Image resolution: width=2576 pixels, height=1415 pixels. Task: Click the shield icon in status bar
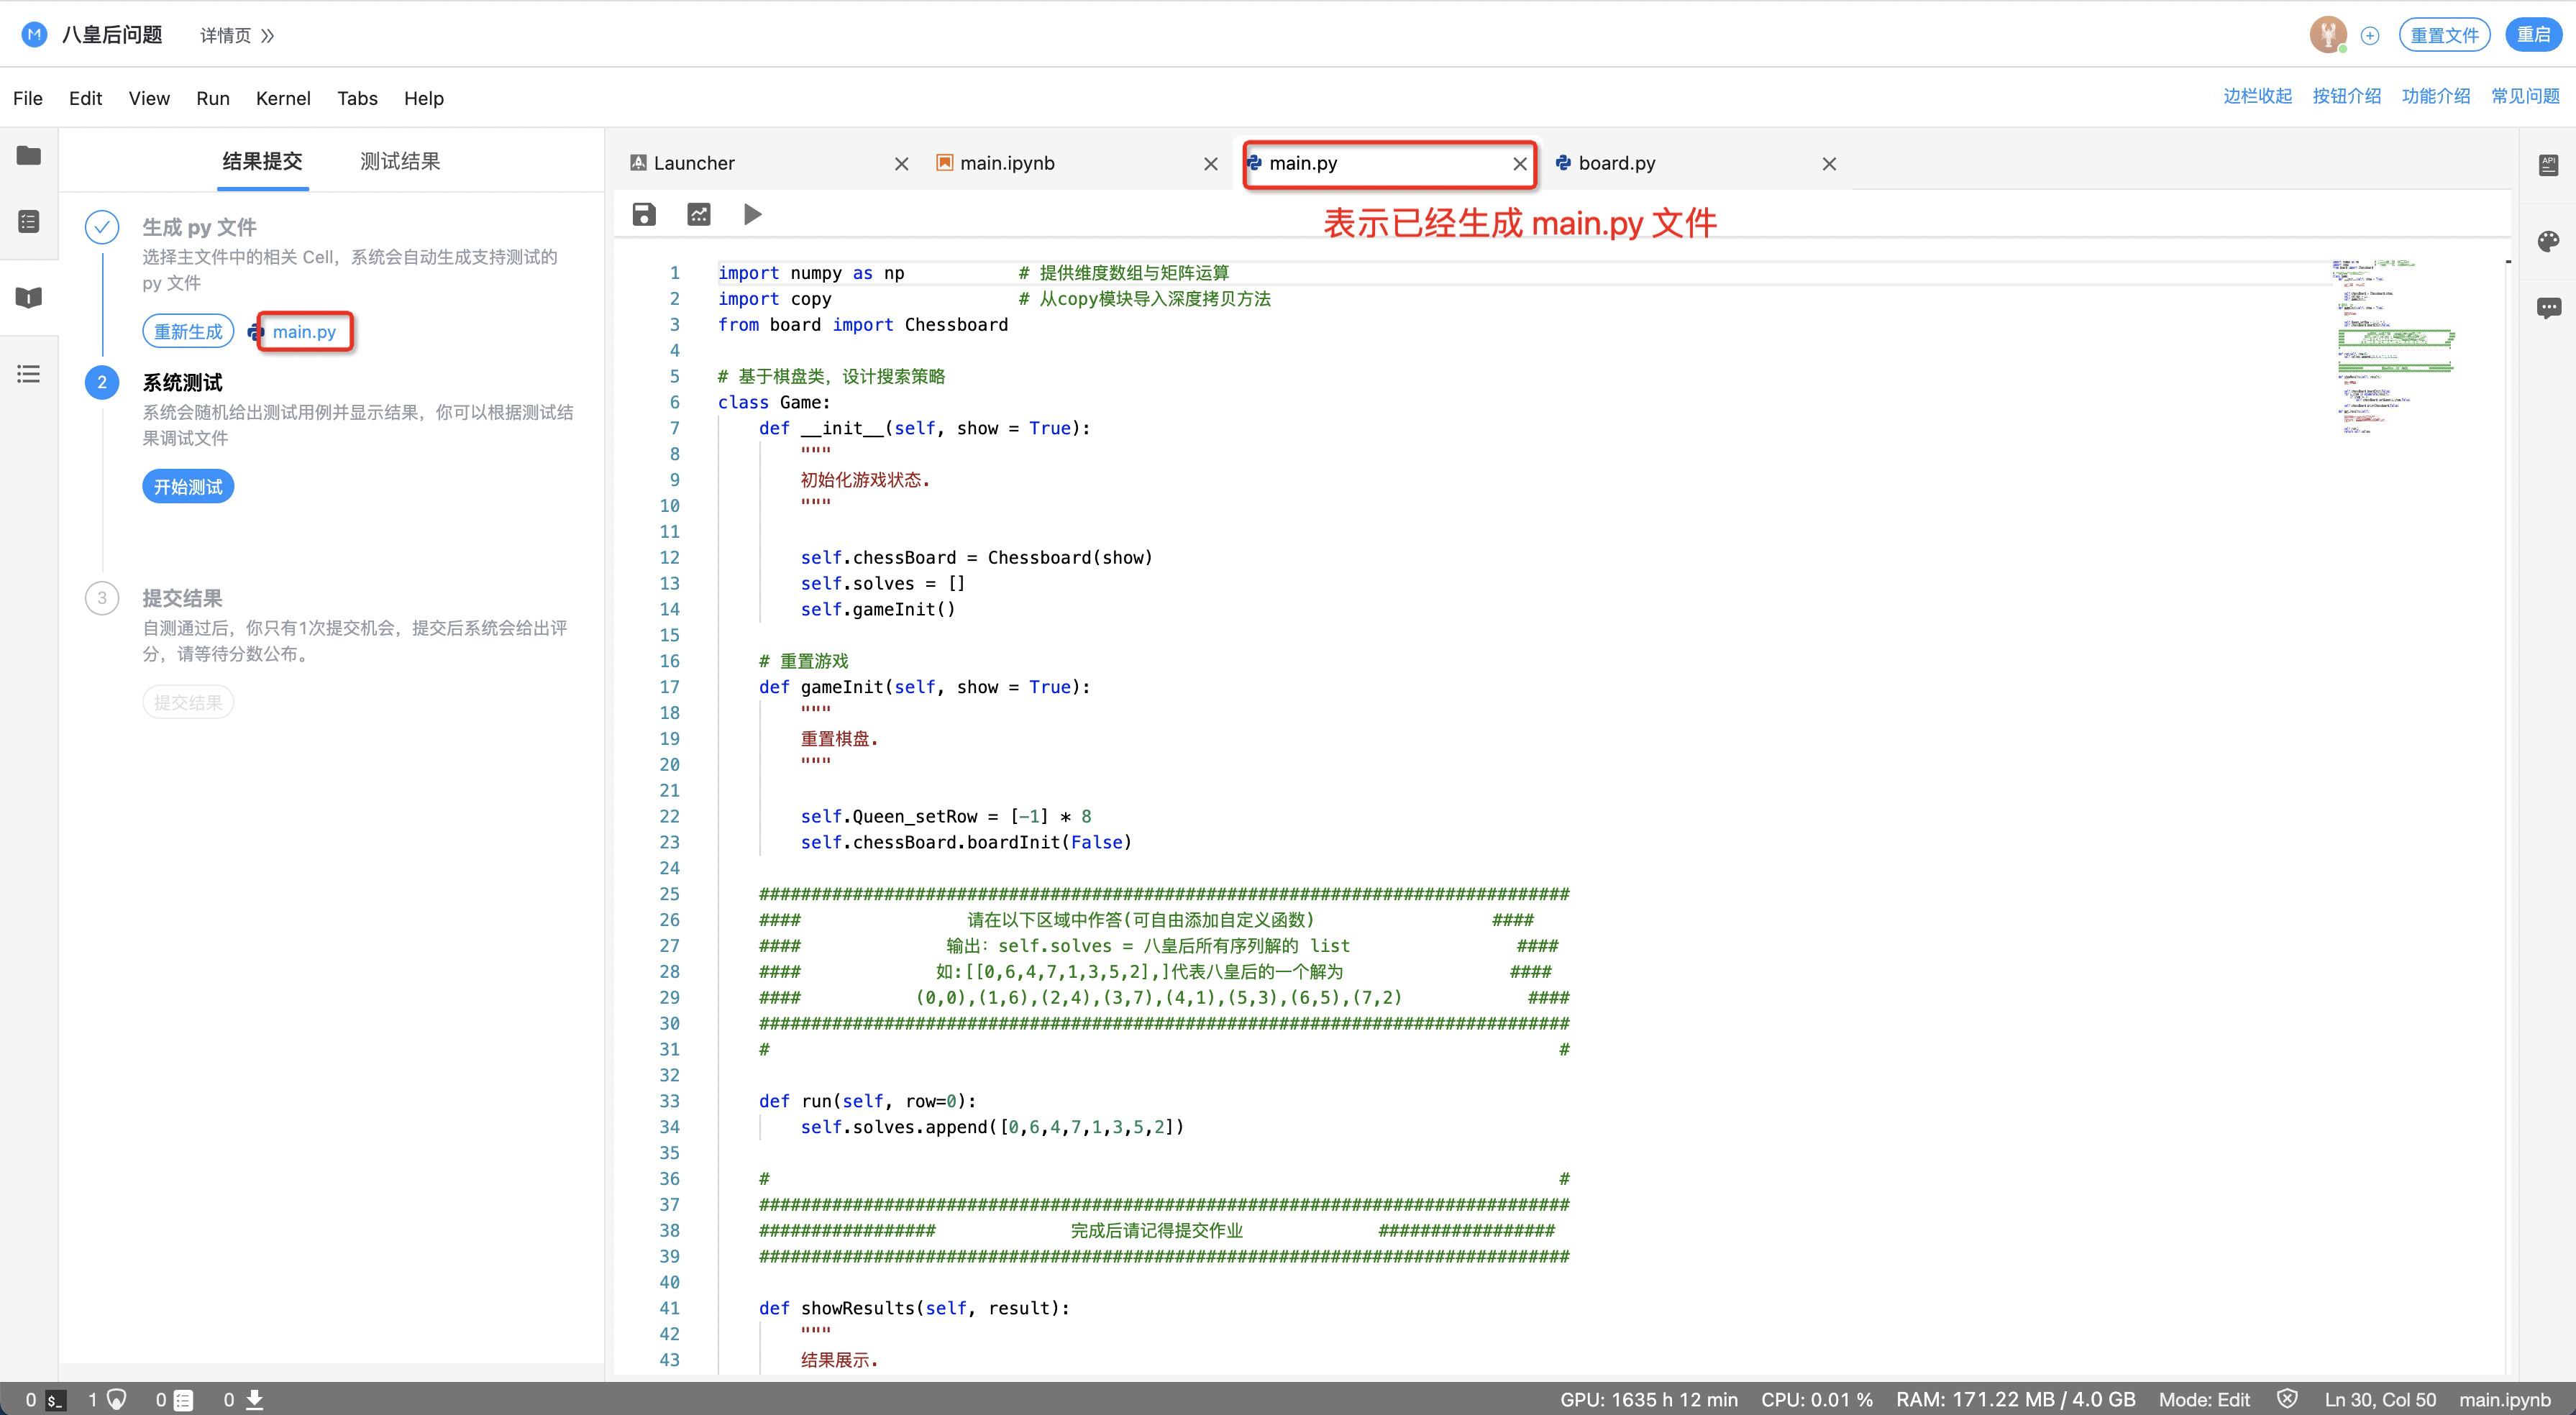[2287, 1399]
